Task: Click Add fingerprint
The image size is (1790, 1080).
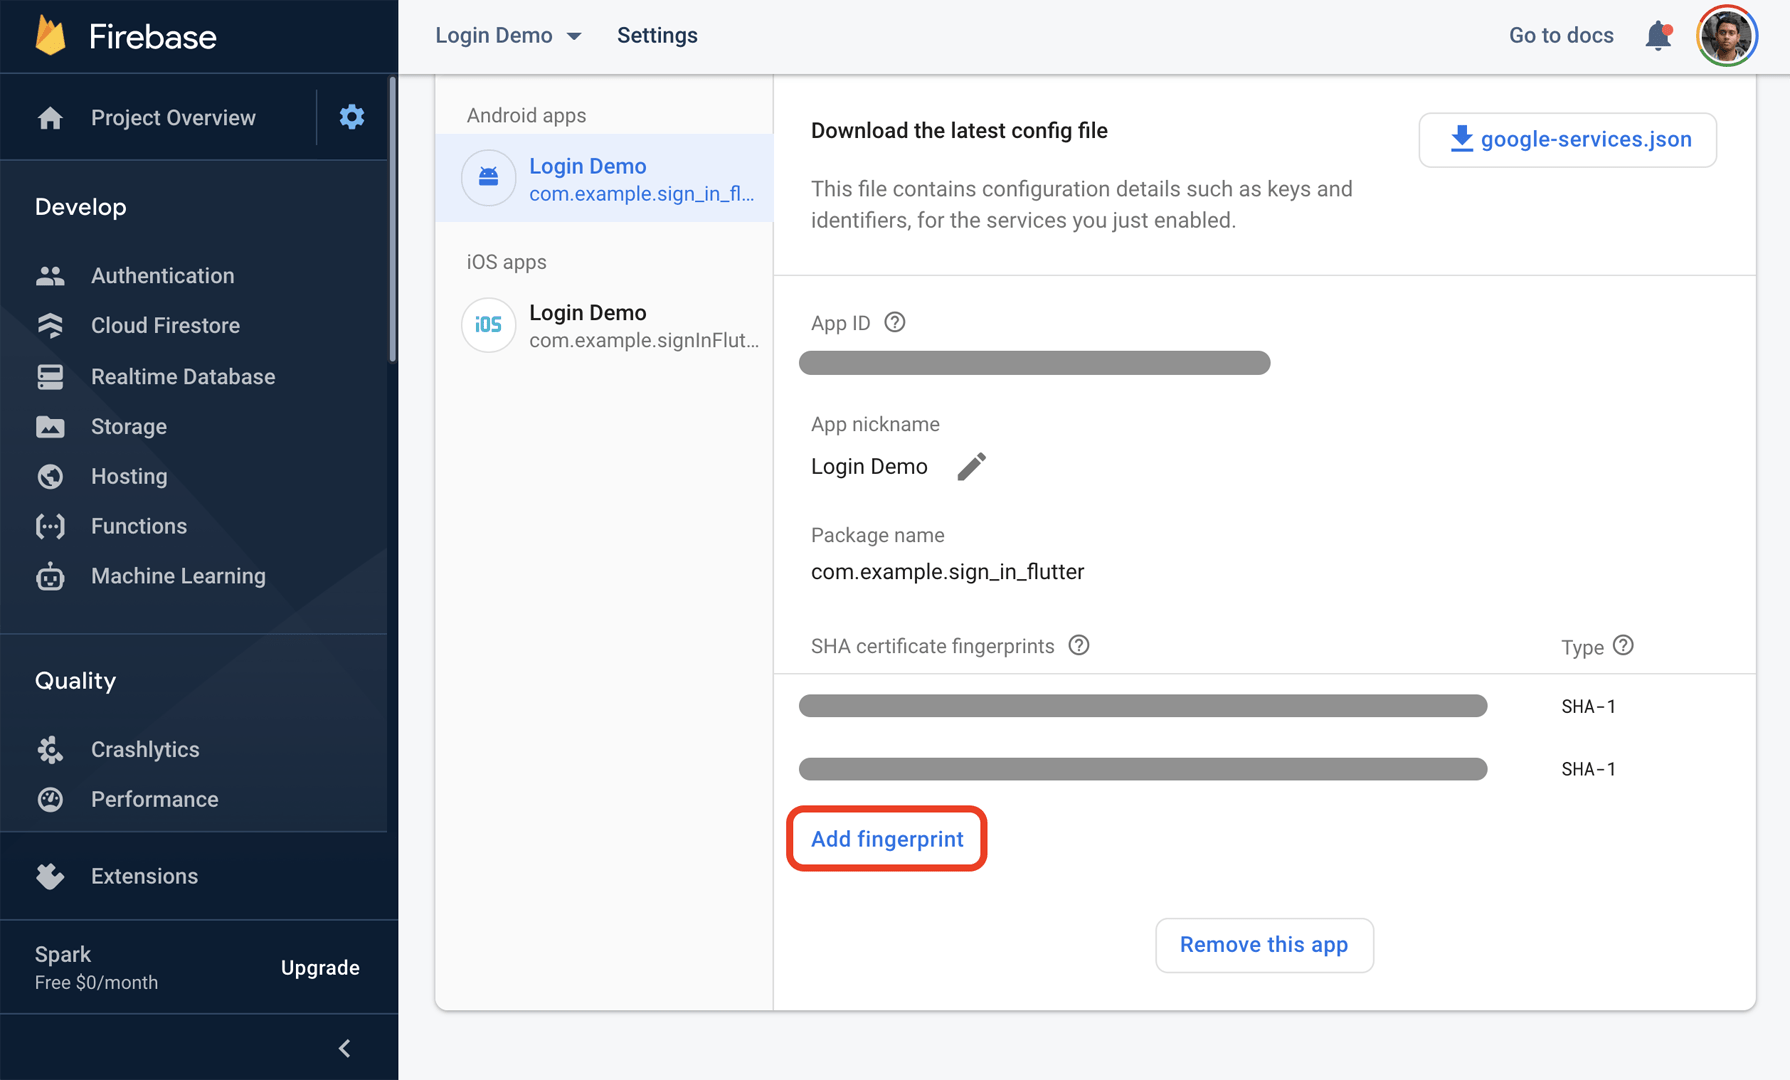Action: [887, 839]
